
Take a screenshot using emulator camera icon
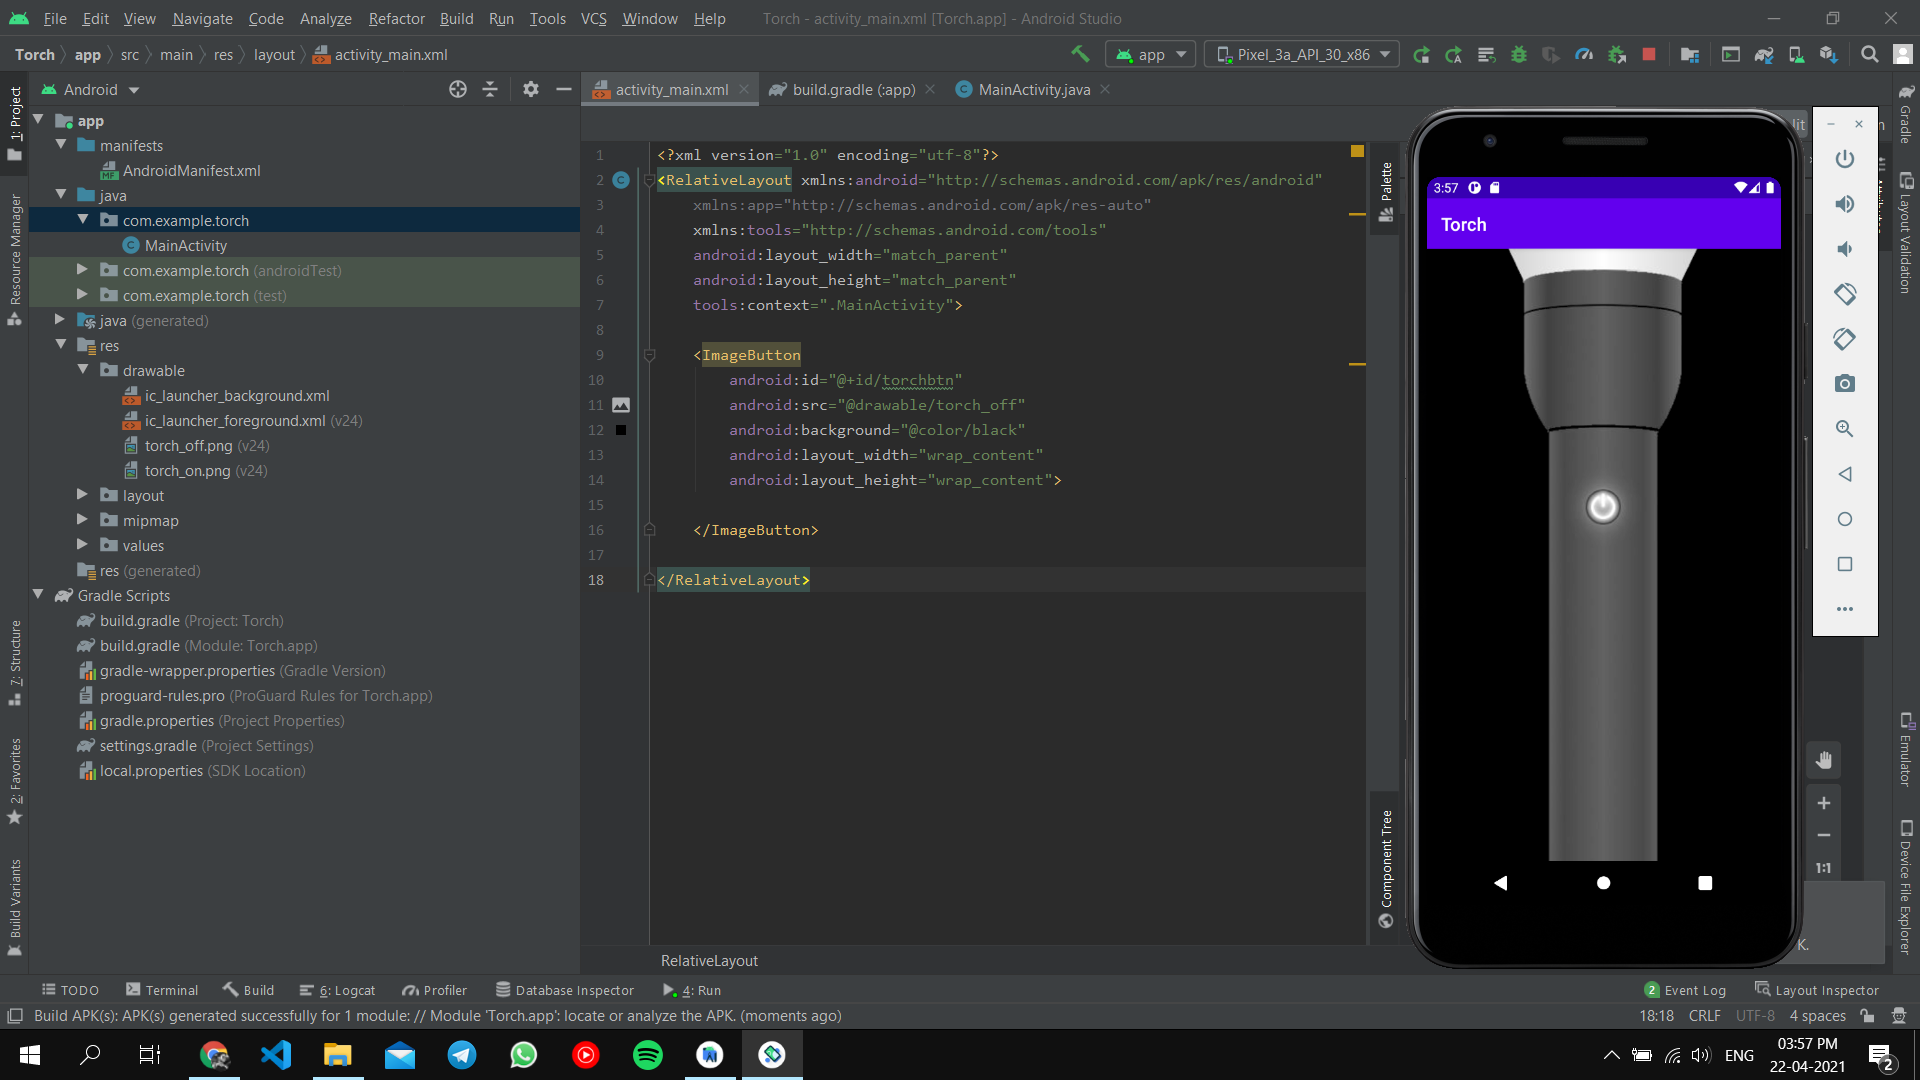tap(1845, 383)
